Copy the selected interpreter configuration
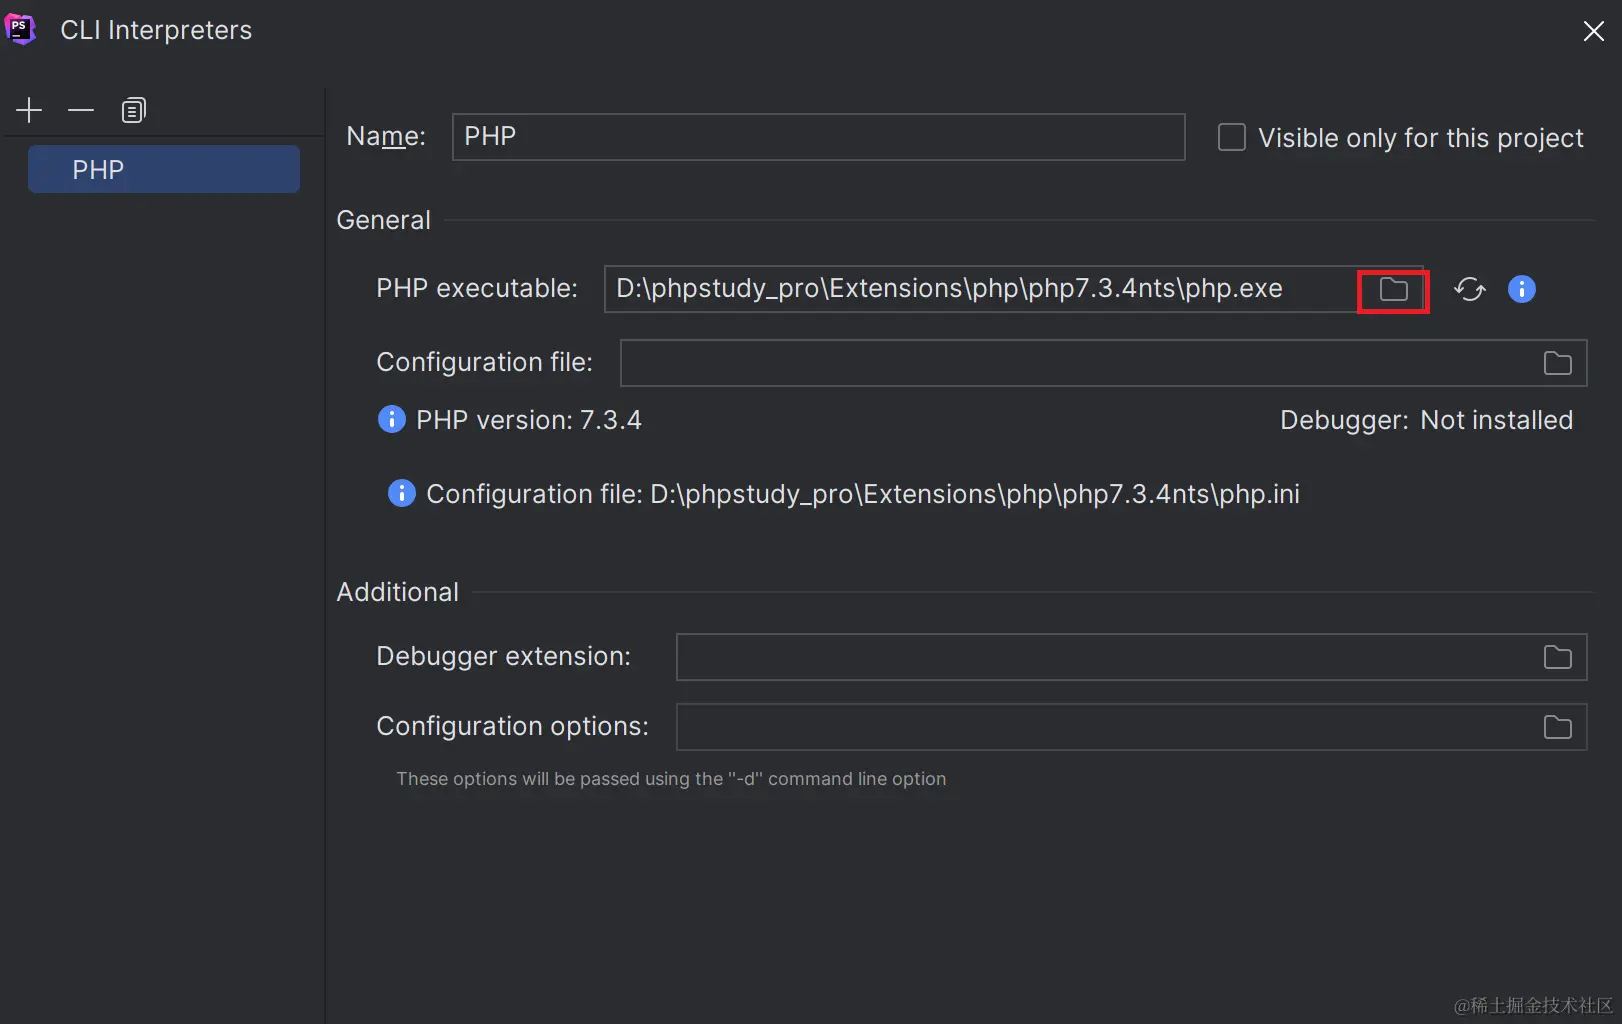1622x1024 pixels. coord(133,110)
